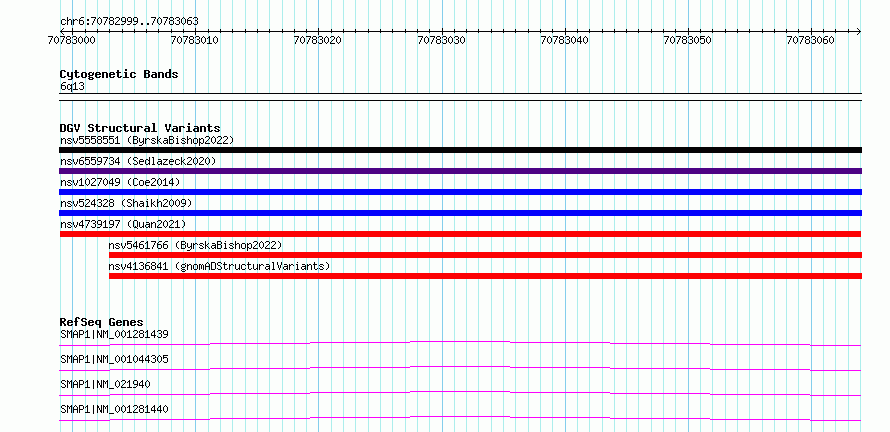This screenshot has width=890, height=432.
Task: Click the red nsv5461766 variant bar
Action: (x=485, y=255)
